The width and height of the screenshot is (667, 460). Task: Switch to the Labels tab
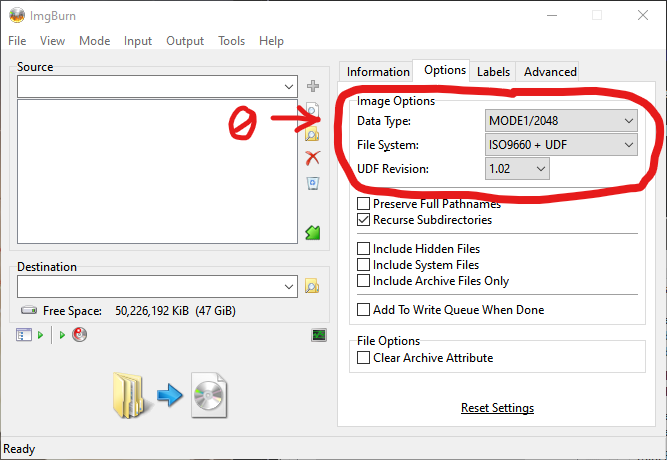coord(493,71)
